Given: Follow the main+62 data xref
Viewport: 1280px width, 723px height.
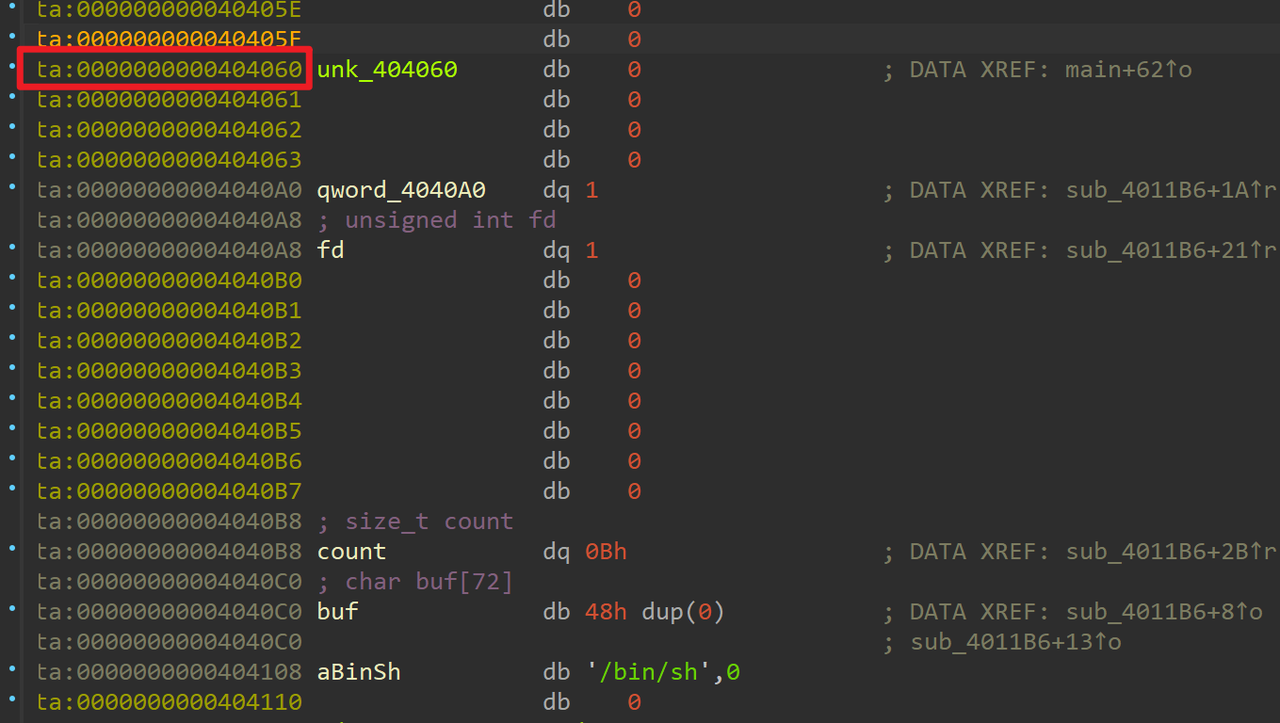Looking at the screenshot, I should click(1129, 70).
